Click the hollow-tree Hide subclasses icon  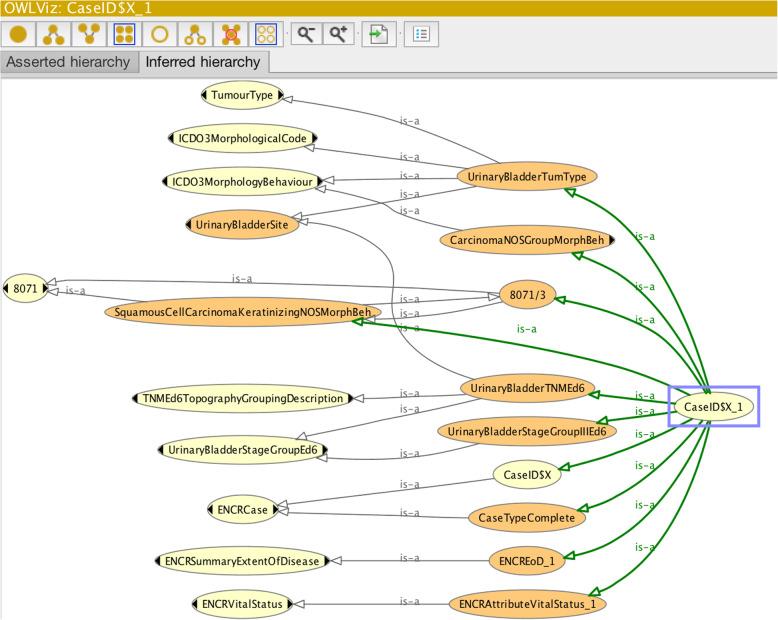pos(195,33)
